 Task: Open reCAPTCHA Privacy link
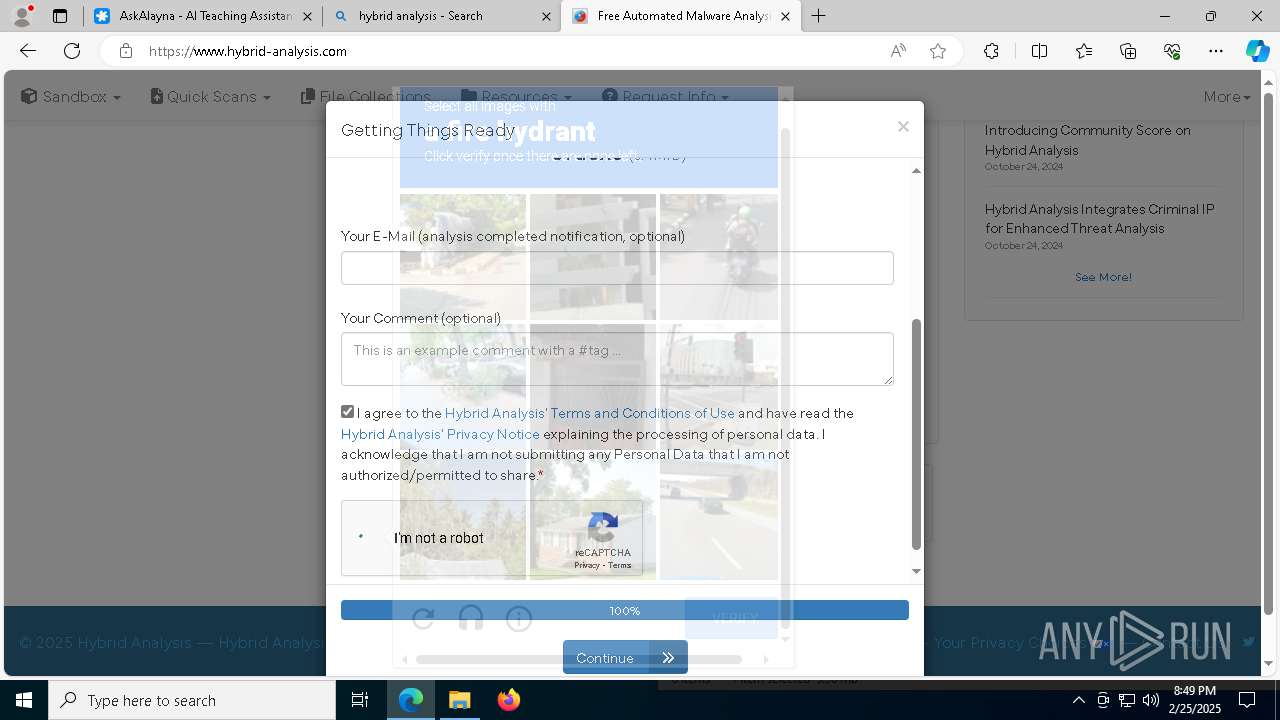coord(587,565)
